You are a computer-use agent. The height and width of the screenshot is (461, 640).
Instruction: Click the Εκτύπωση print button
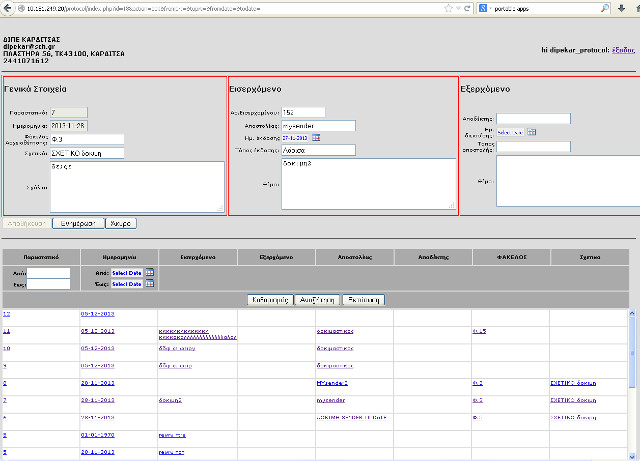[x=363, y=300]
